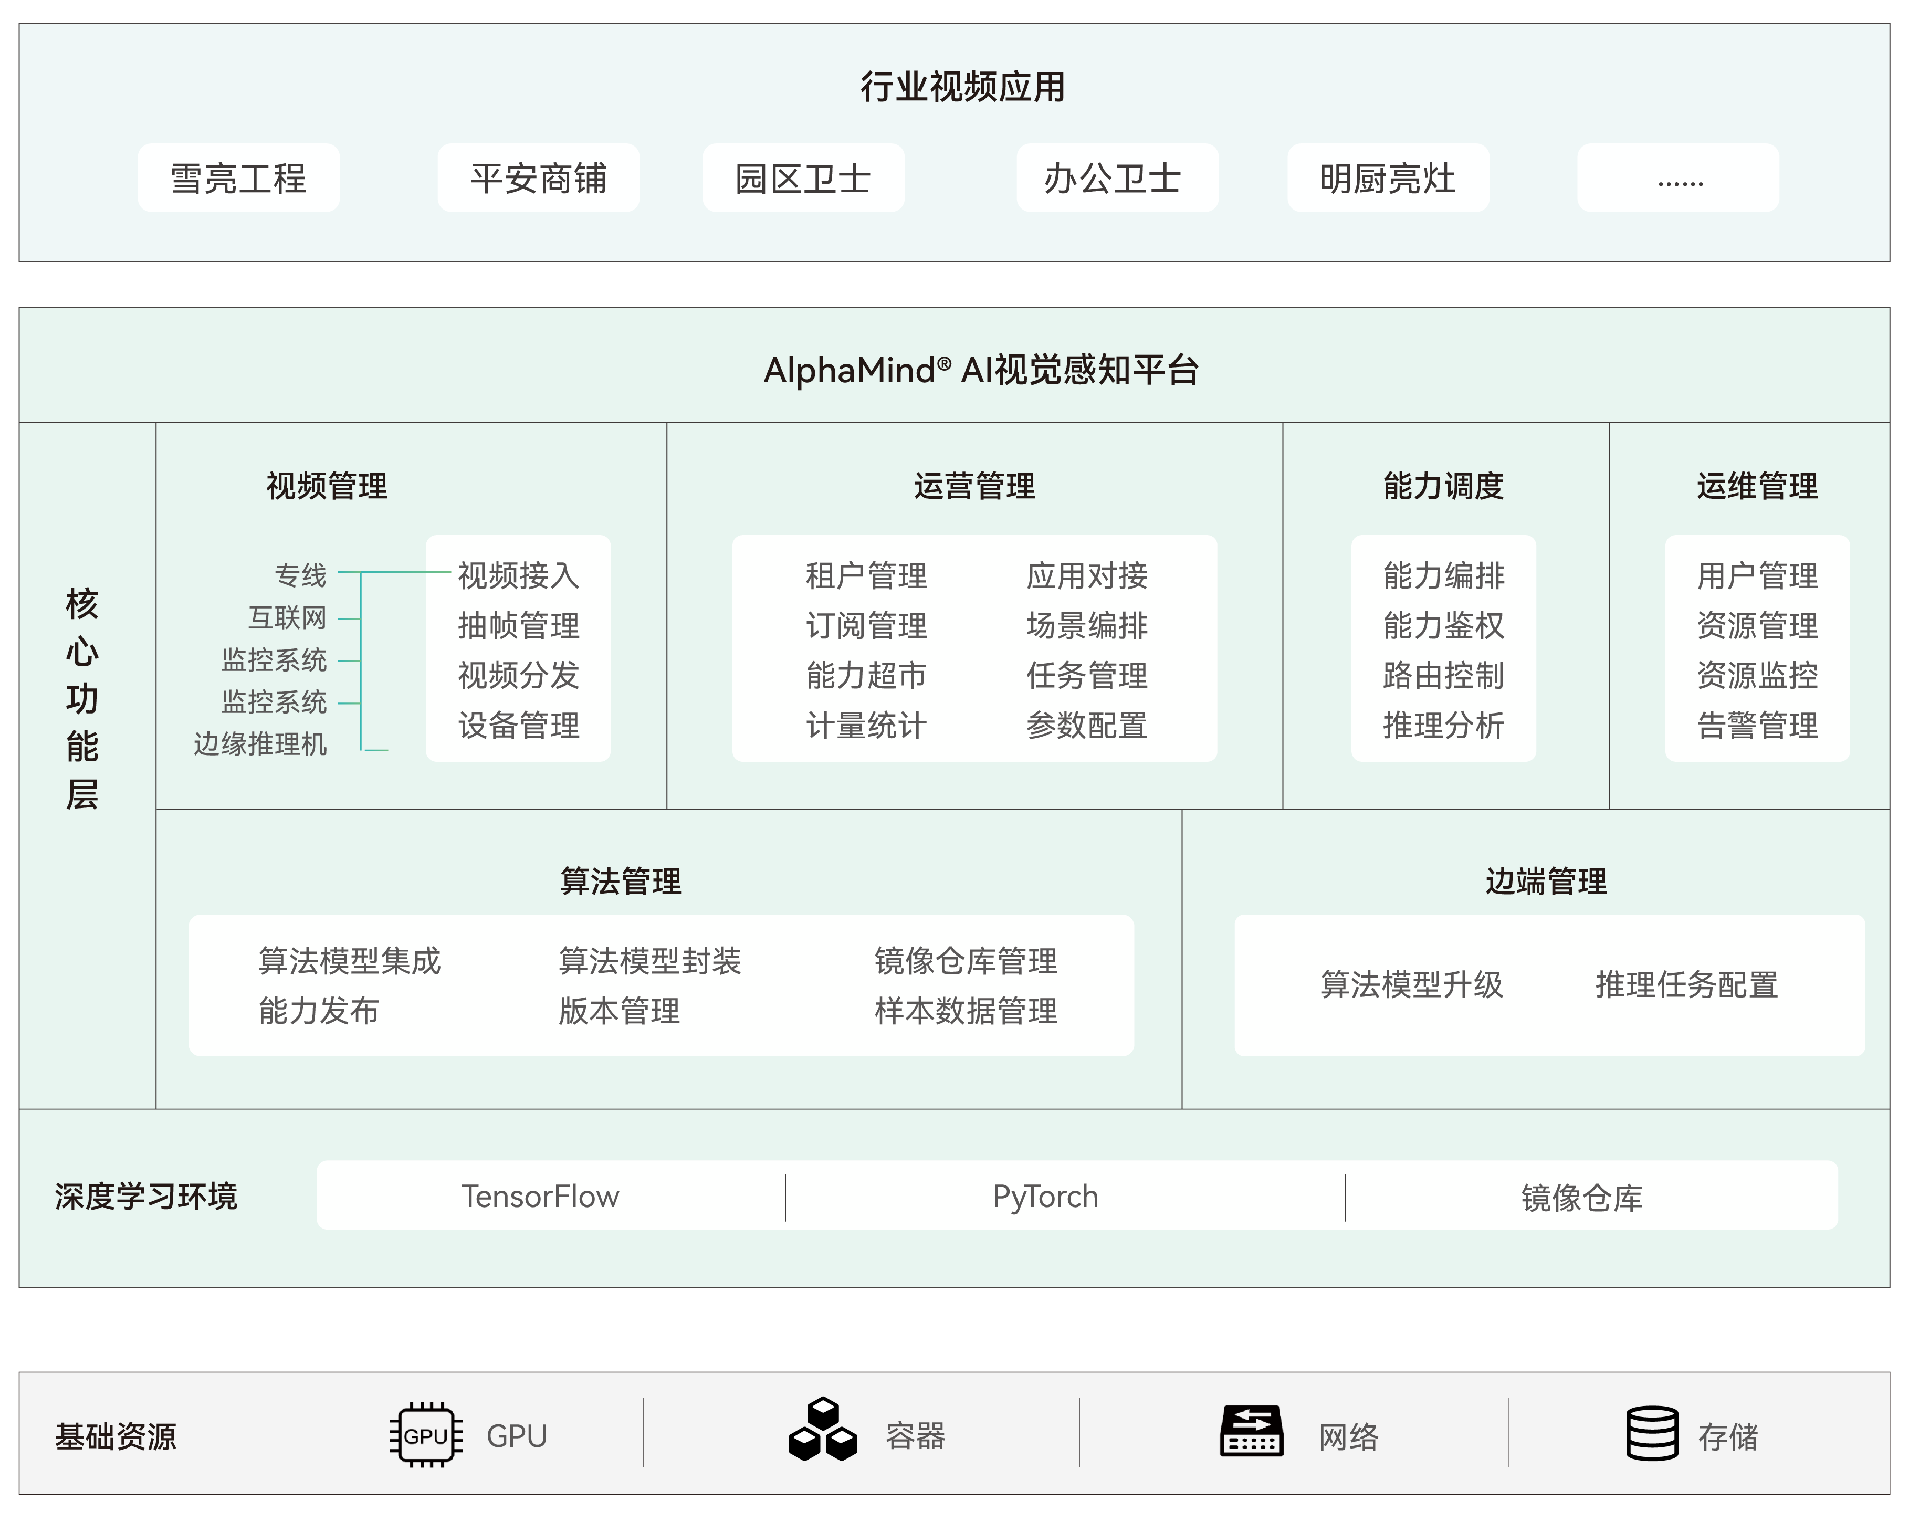Open the 能力调度 panel
1920x1522 pixels.
coord(1443,488)
